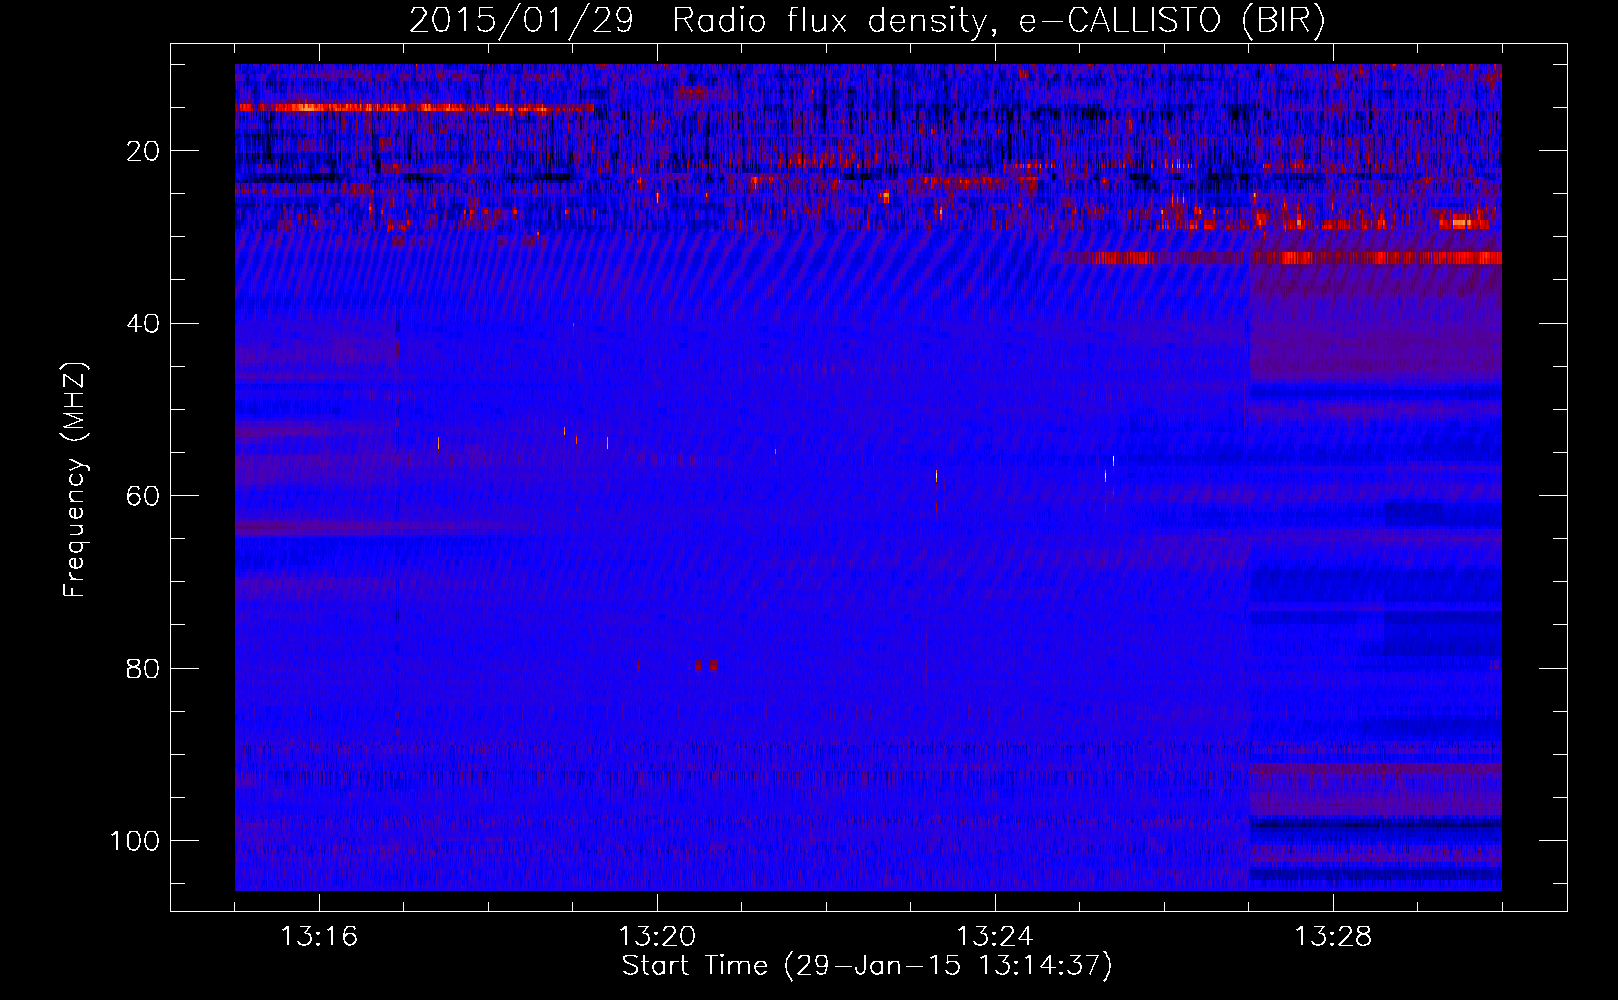Image resolution: width=1618 pixels, height=1000 pixels.
Task: Click the "40" frequency tick label
Action: pos(143,324)
